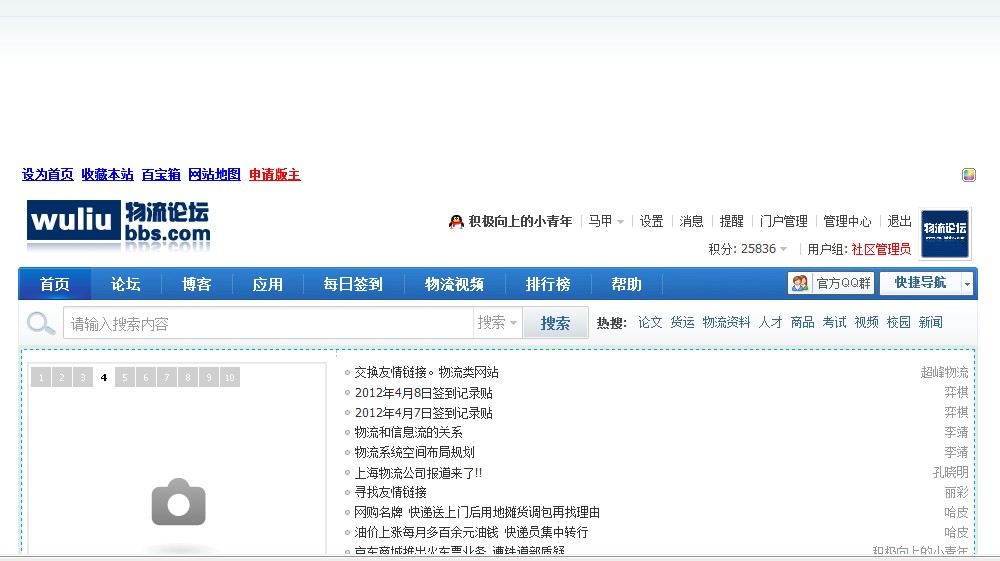1000x561 pixels.
Task: Click author name 孔晓明
Action: click(x=950, y=472)
